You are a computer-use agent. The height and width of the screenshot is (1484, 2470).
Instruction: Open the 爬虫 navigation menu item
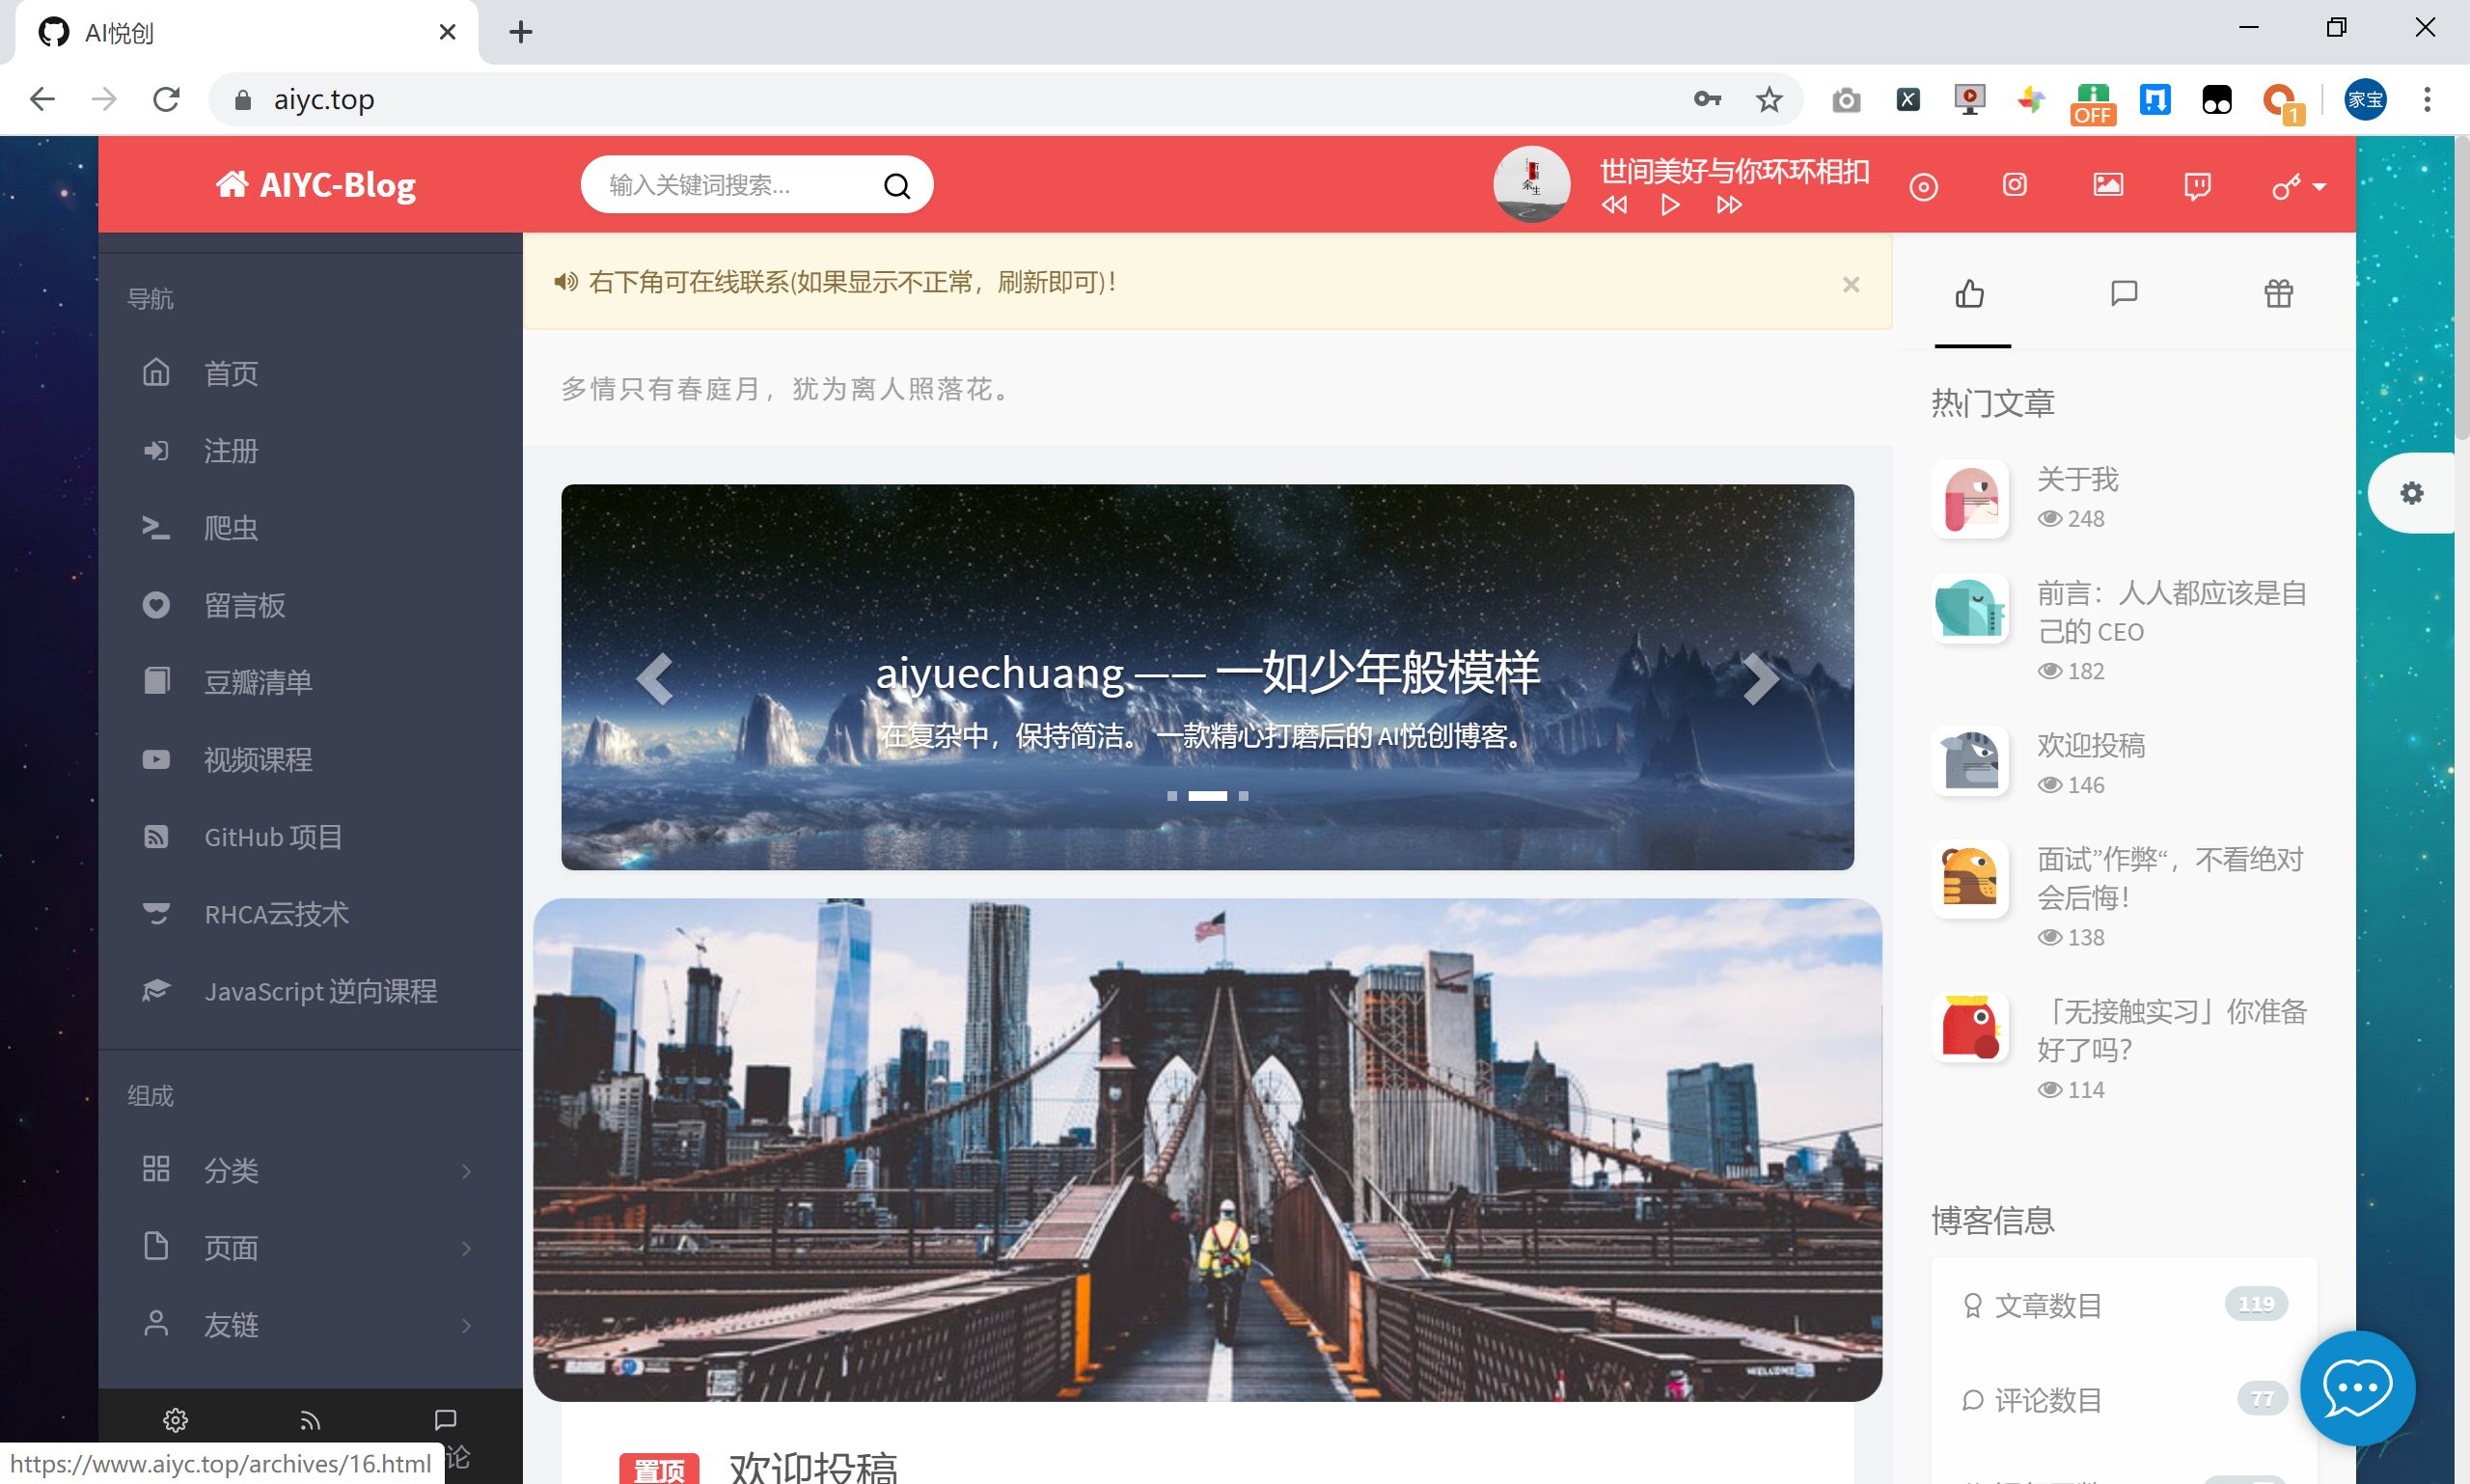(x=232, y=528)
